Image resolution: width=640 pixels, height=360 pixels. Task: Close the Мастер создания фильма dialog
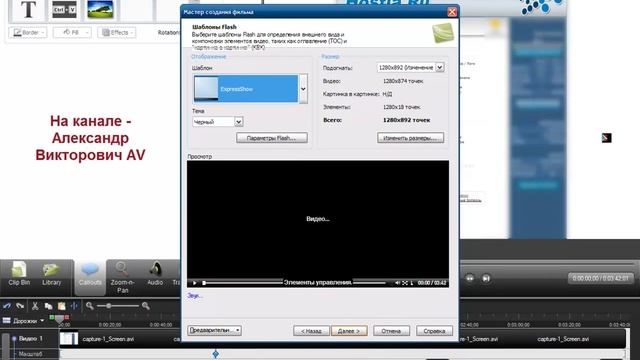(452, 12)
